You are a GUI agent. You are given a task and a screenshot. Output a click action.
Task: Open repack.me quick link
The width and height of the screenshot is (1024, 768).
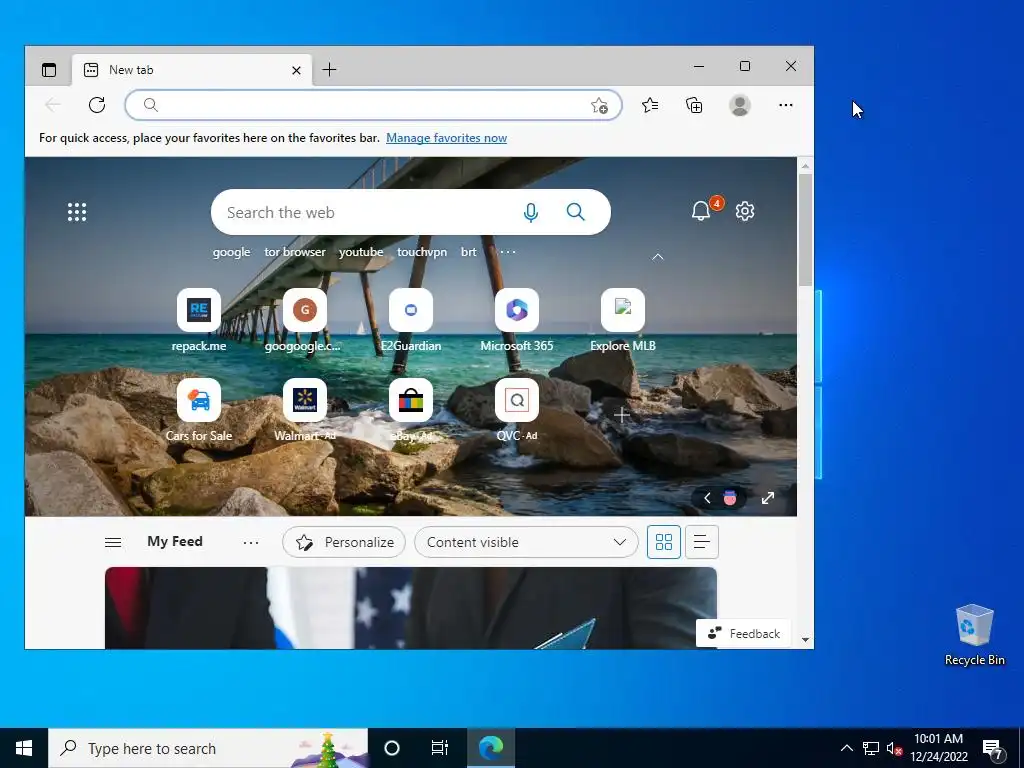[199, 321]
